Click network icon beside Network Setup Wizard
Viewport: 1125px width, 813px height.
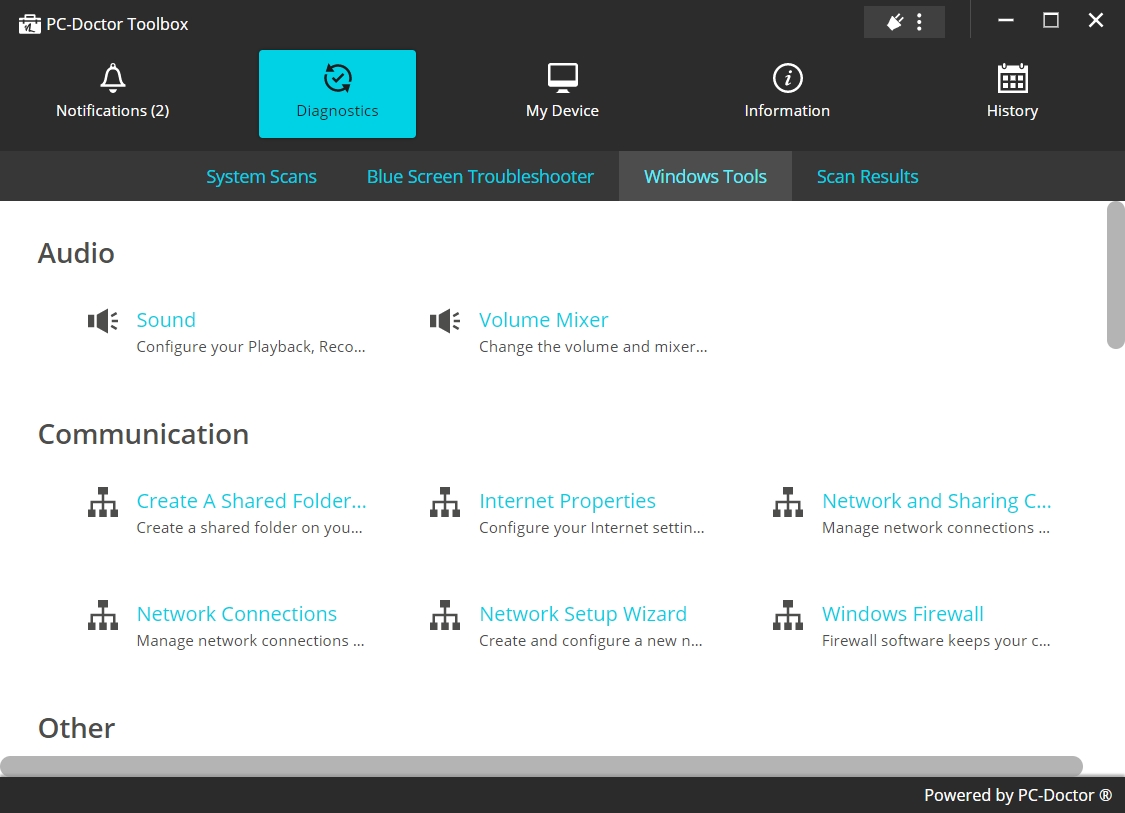(445, 615)
